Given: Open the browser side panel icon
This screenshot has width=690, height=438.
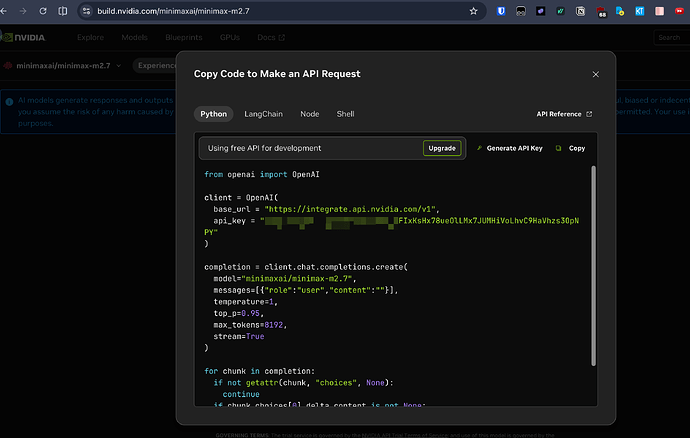Looking at the screenshot, I should (x=63, y=11).
